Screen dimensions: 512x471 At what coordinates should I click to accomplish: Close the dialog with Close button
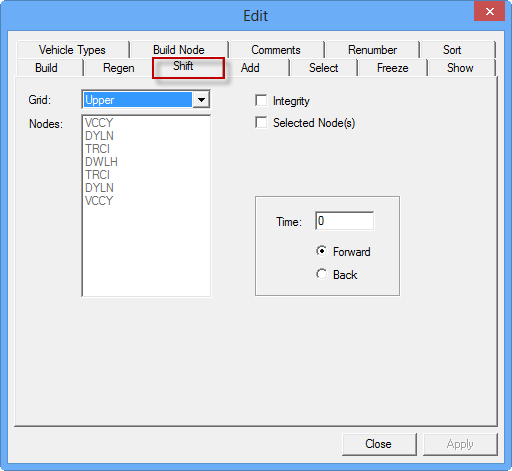point(379,444)
